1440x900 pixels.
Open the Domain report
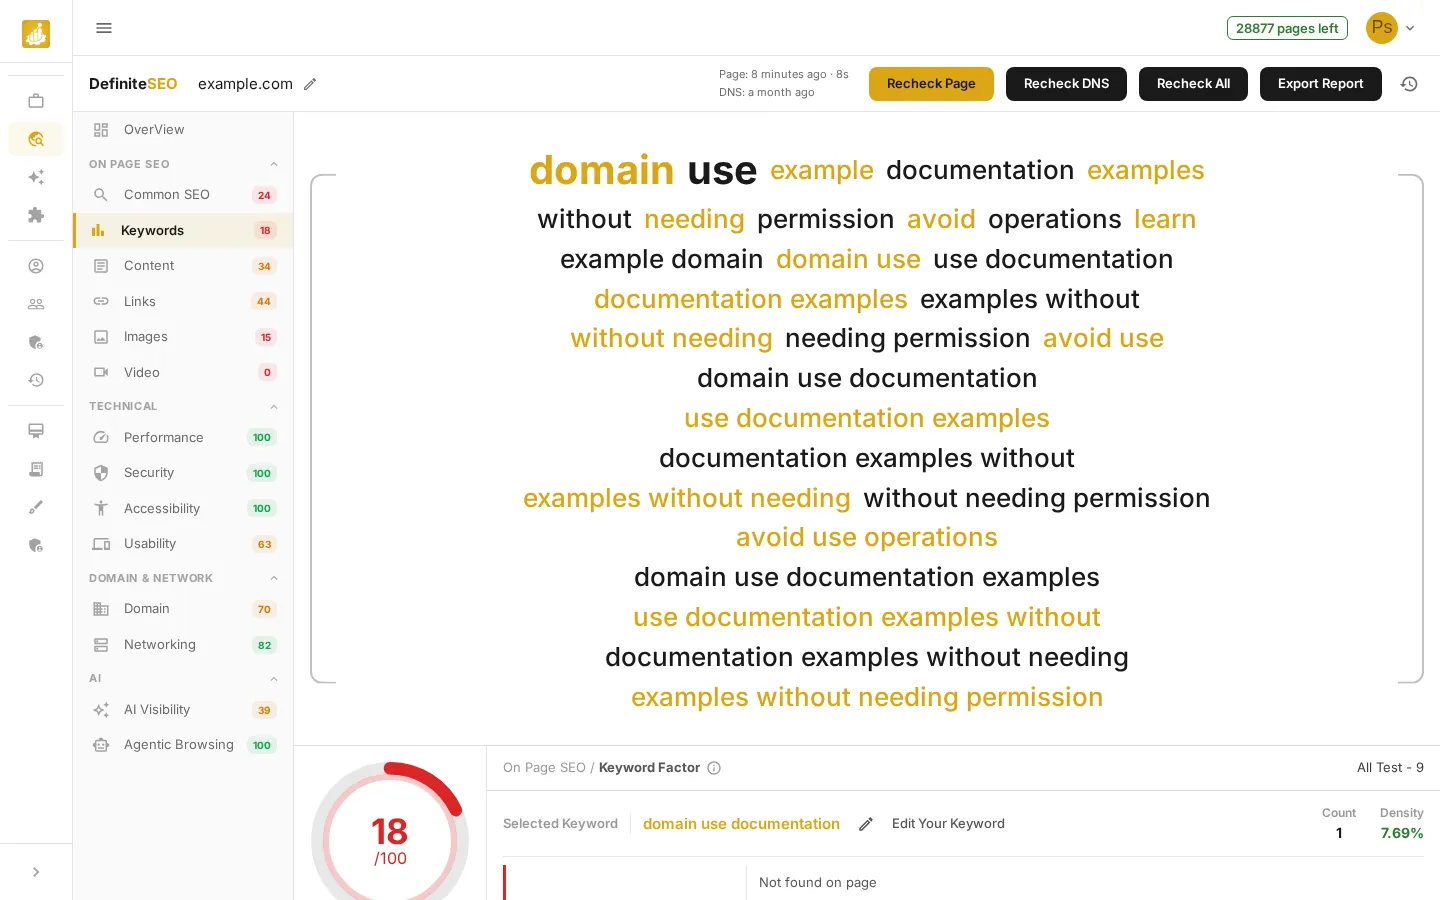coord(183,609)
